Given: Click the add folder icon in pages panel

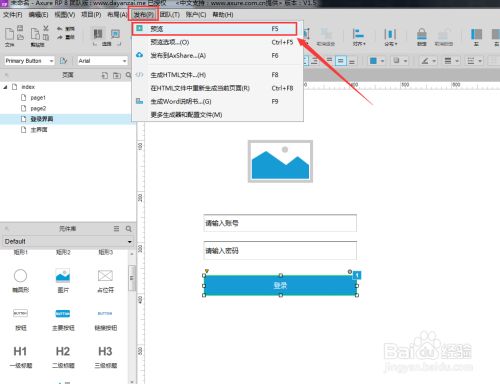Looking at the screenshot, I should pyautogui.click(x=117, y=75).
